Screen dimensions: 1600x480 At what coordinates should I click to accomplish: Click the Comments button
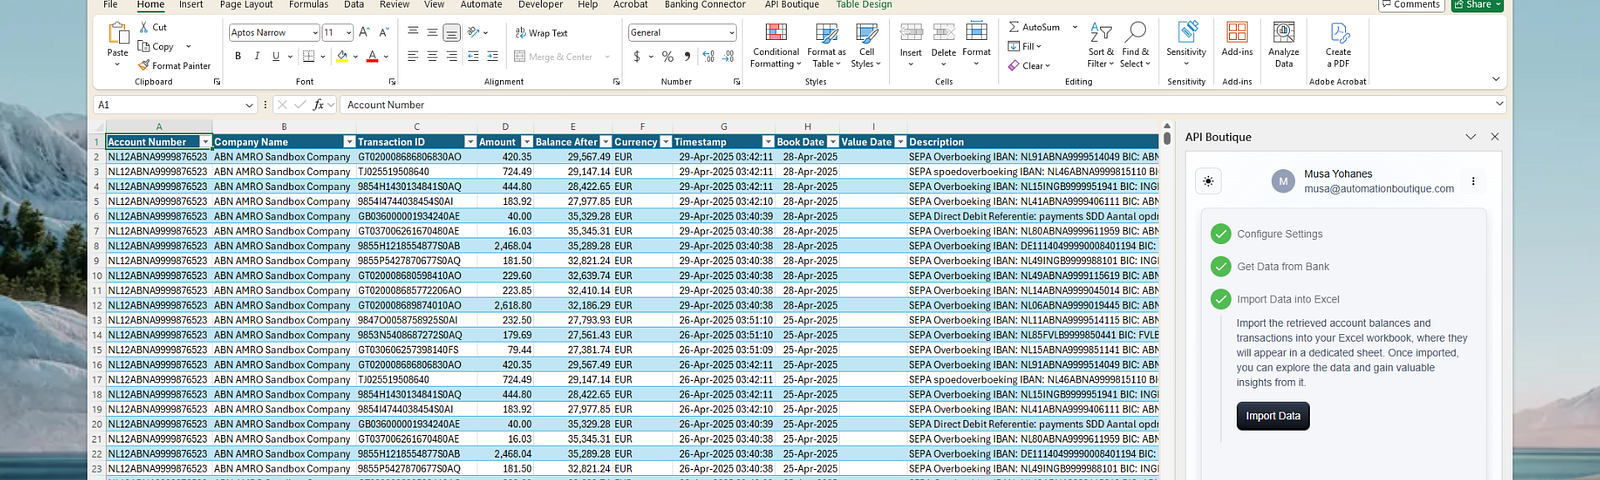click(1410, 5)
